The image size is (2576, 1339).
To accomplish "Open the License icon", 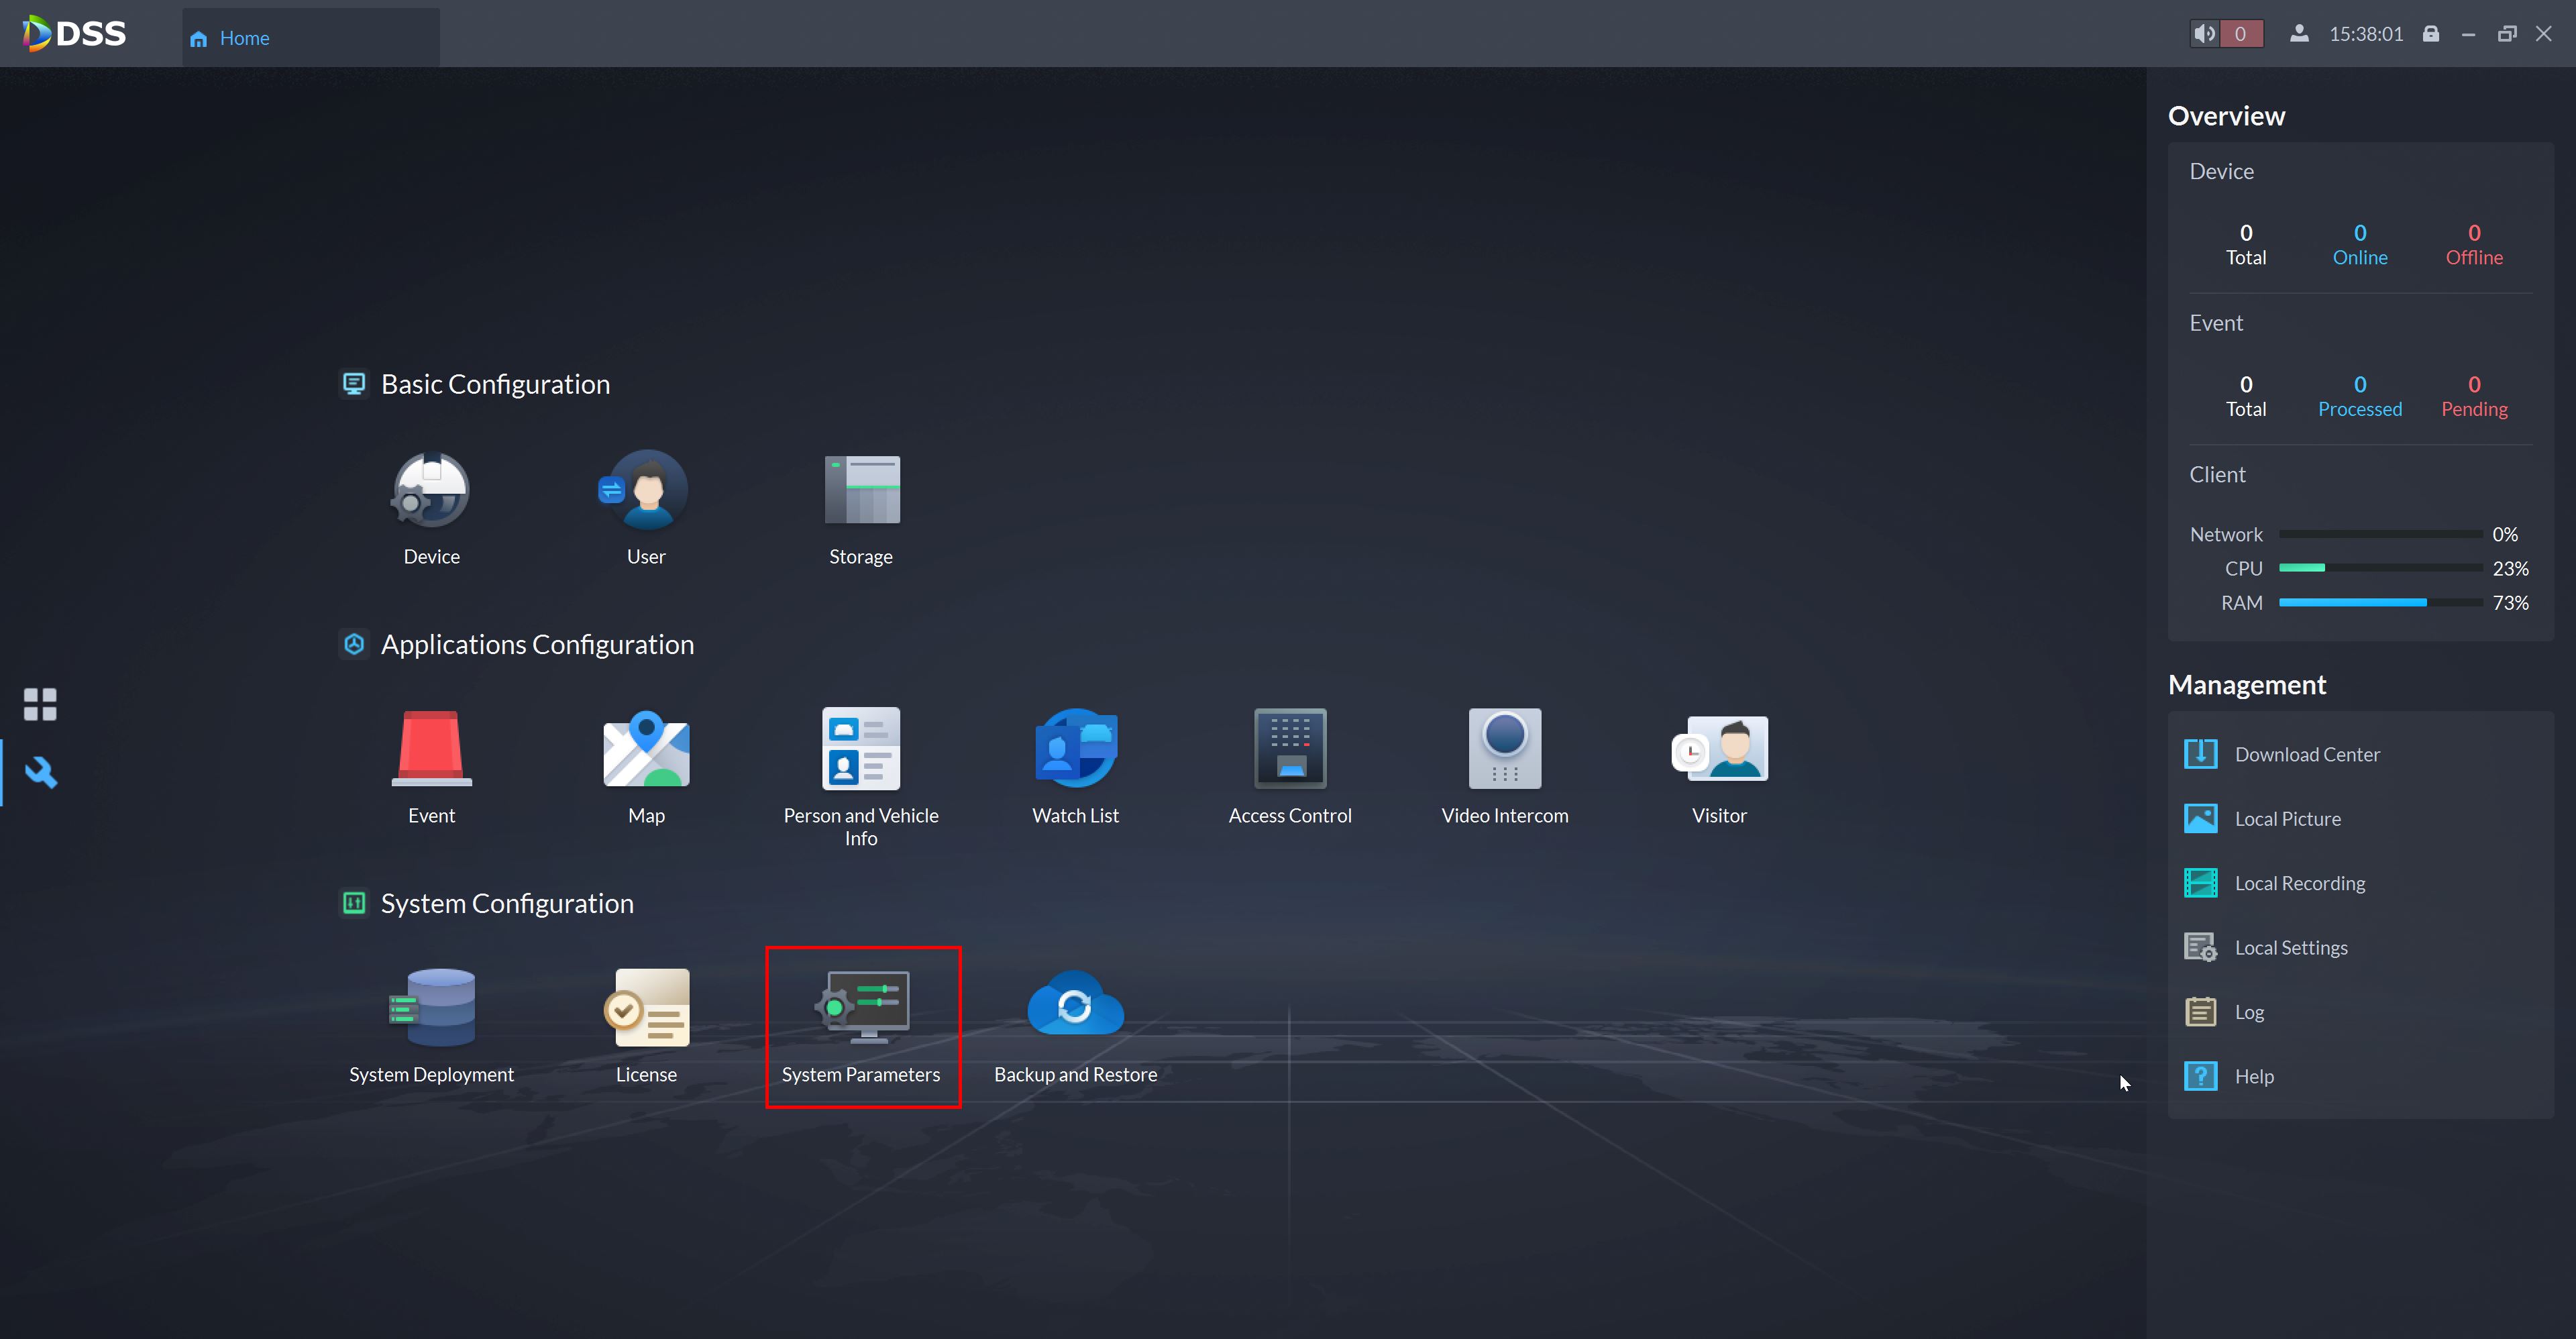I will click(646, 1008).
